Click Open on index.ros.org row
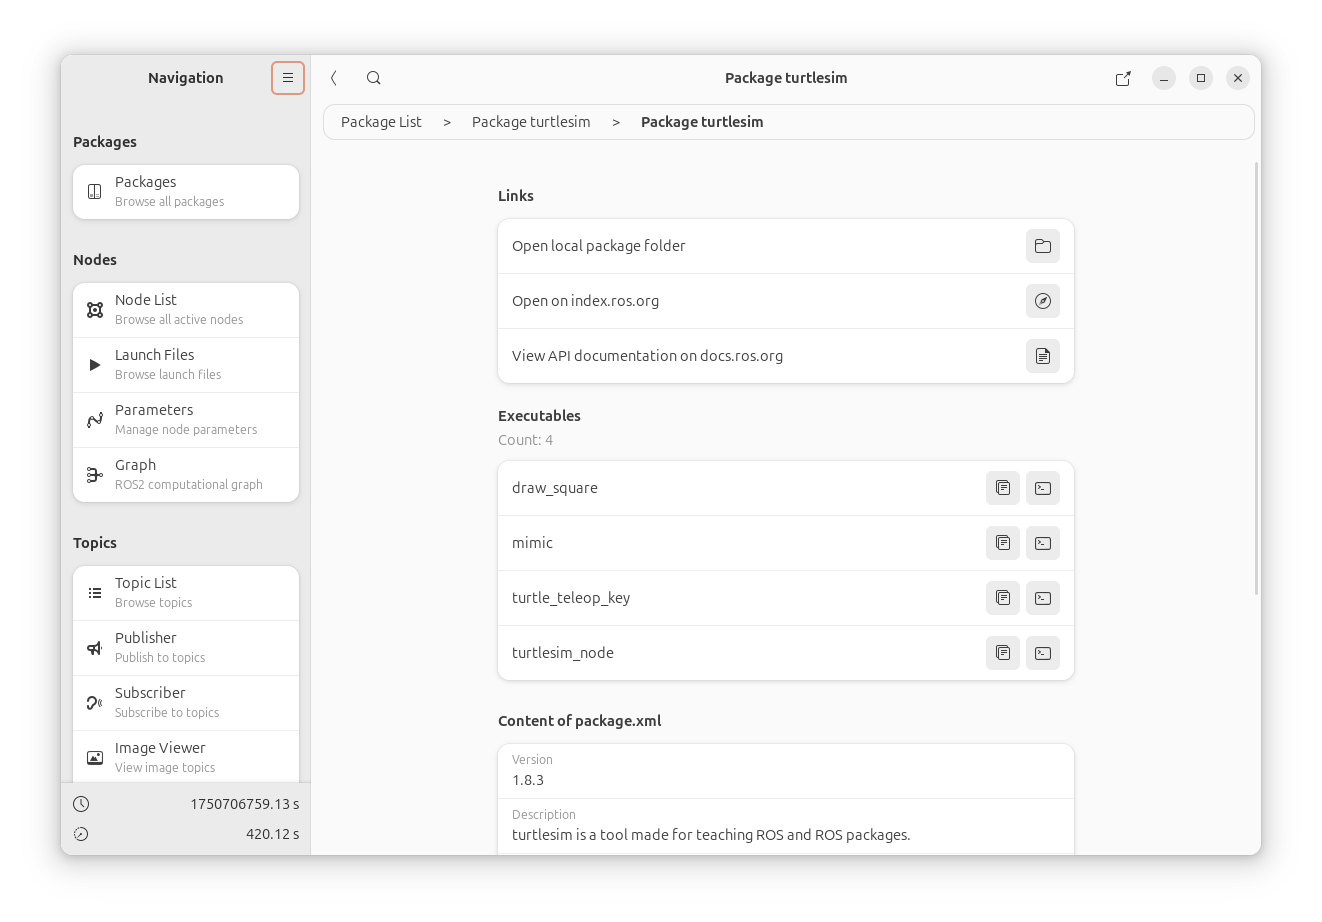 point(786,301)
